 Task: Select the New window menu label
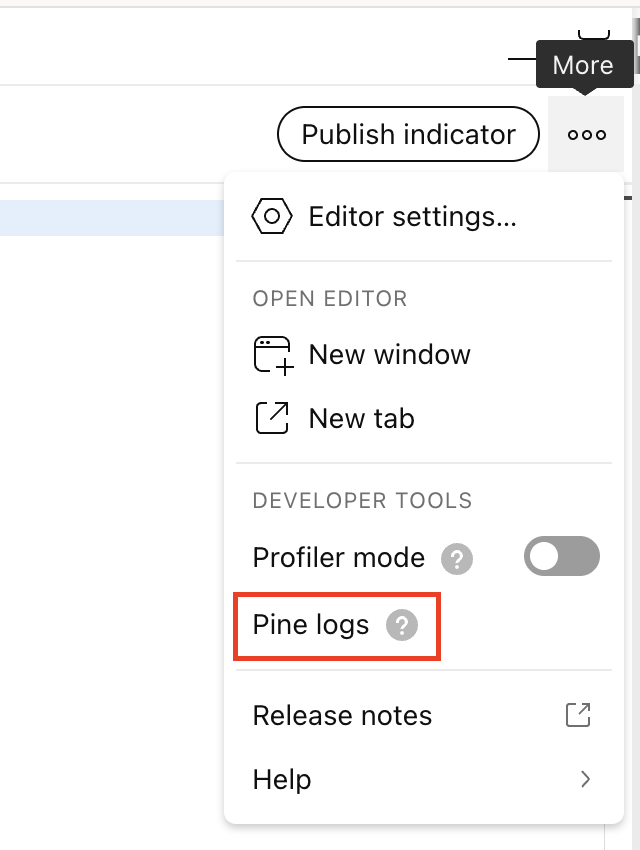coord(389,355)
